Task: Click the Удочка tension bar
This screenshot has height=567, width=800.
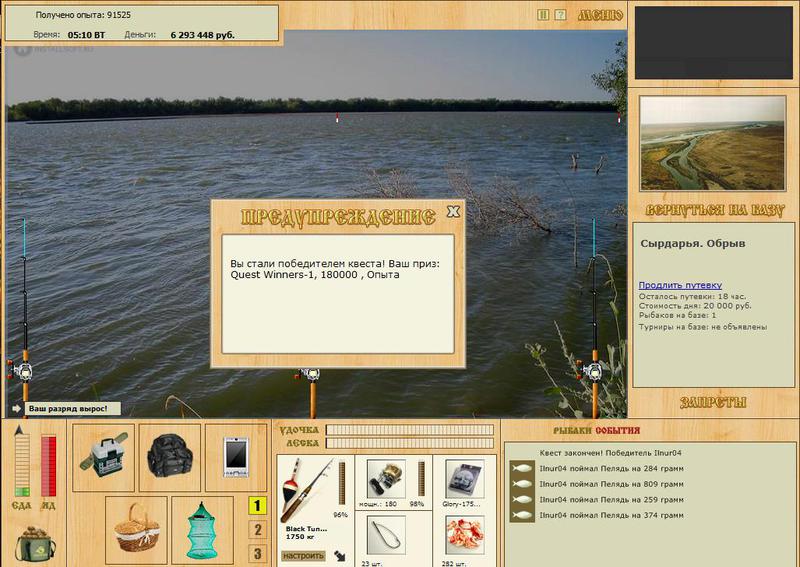Action: tap(410, 430)
